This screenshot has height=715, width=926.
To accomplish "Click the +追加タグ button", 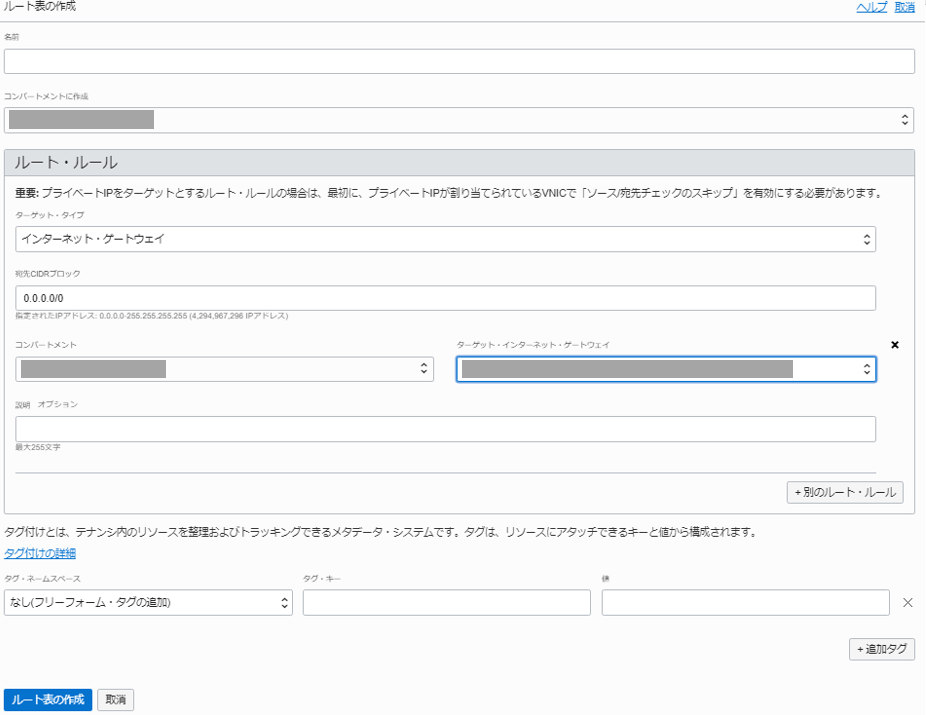I will point(882,649).
